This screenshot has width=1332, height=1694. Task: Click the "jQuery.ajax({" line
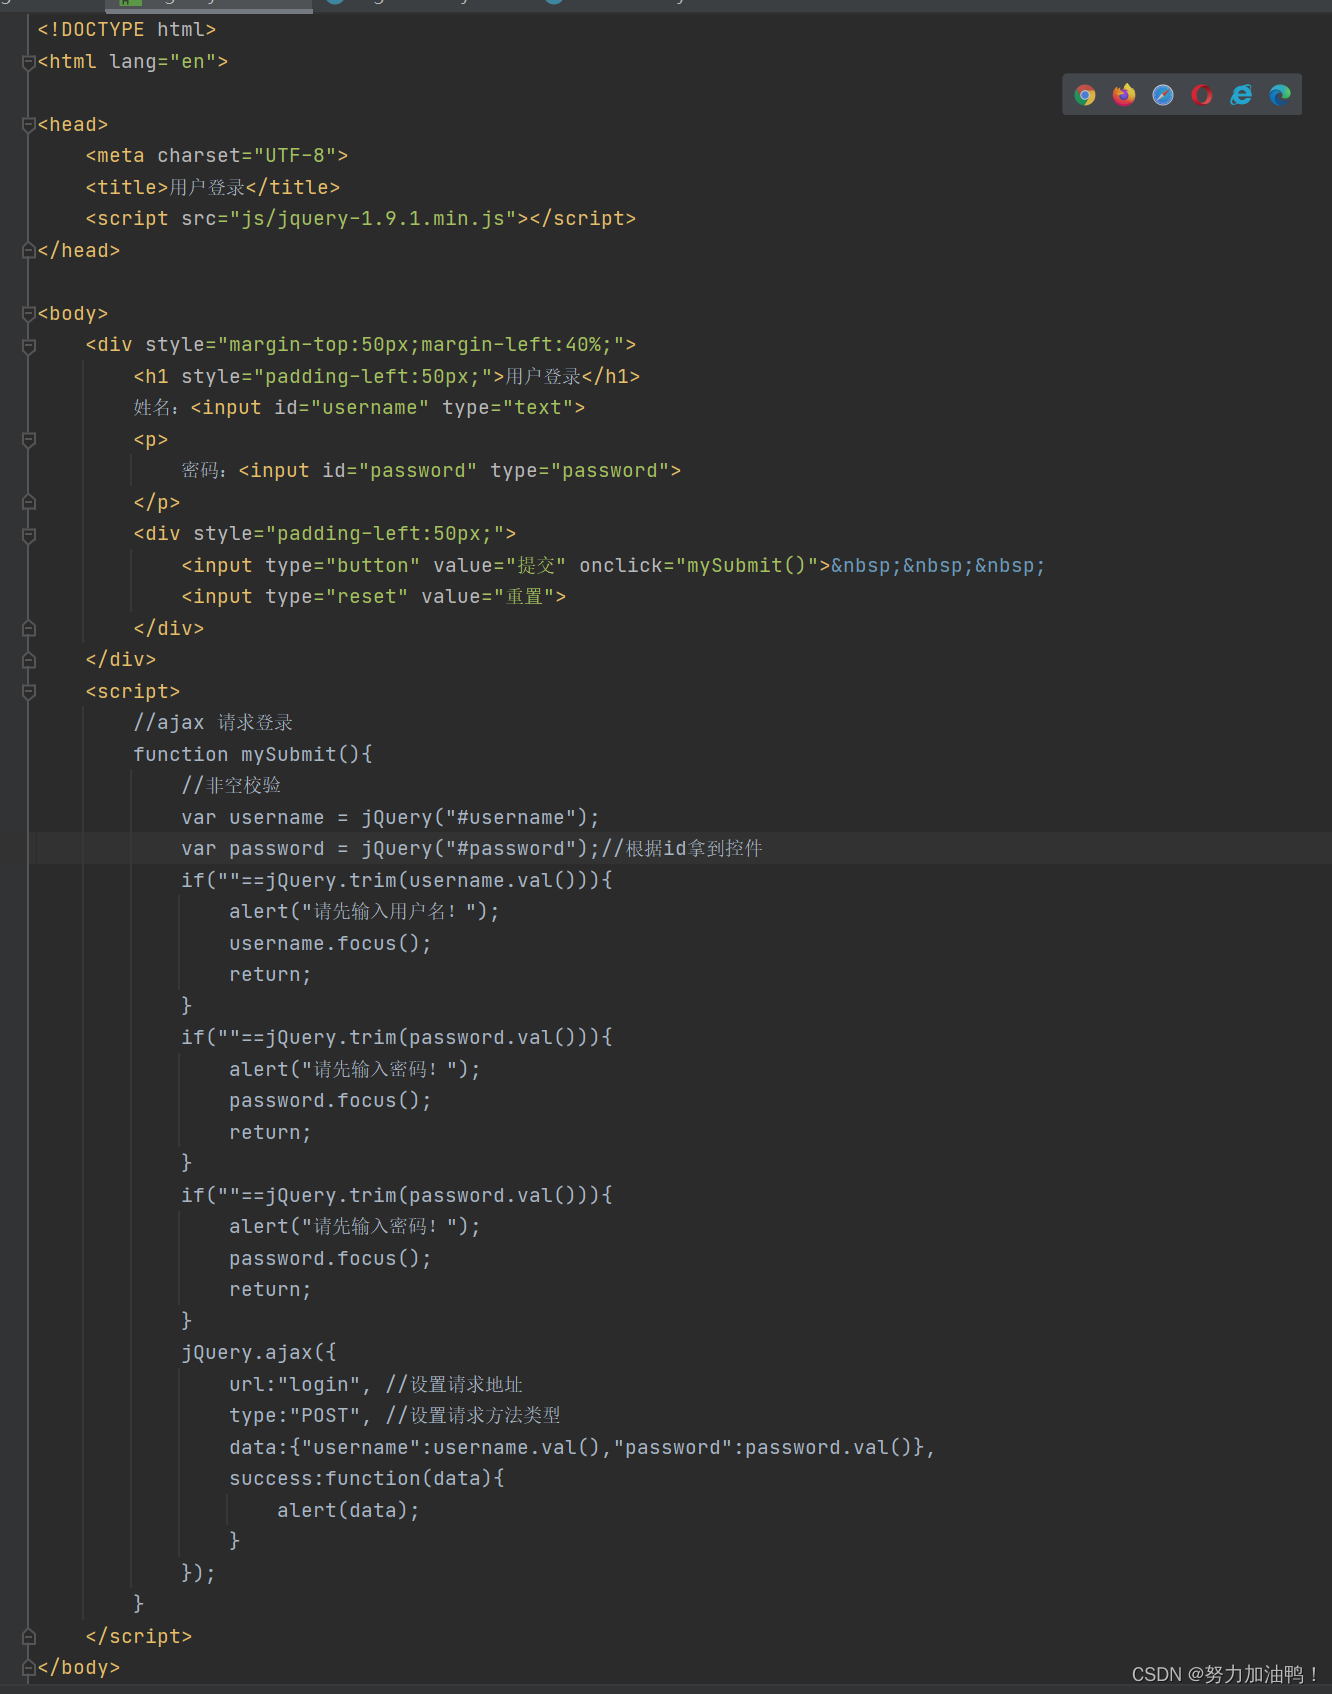(x=259, y=1353)
